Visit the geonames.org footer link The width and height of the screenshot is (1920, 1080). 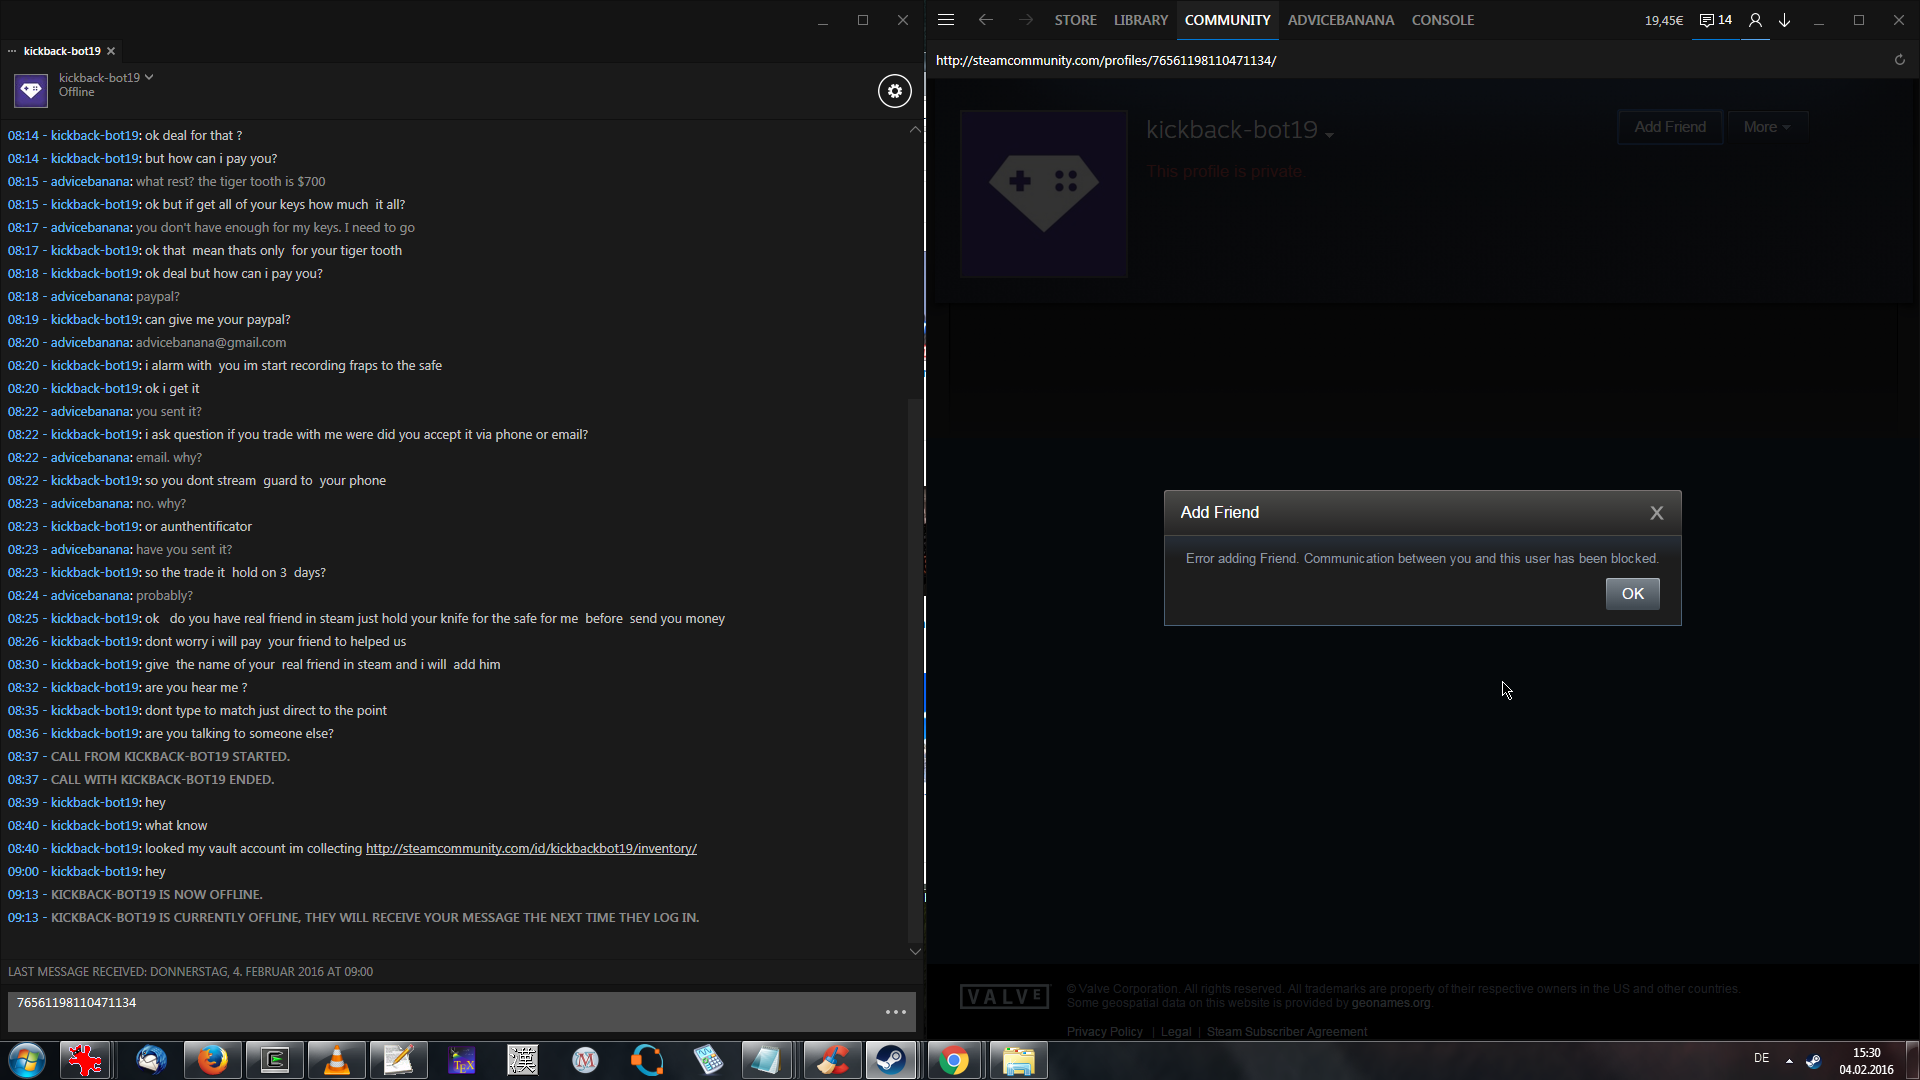(x=1391, y=1003)
